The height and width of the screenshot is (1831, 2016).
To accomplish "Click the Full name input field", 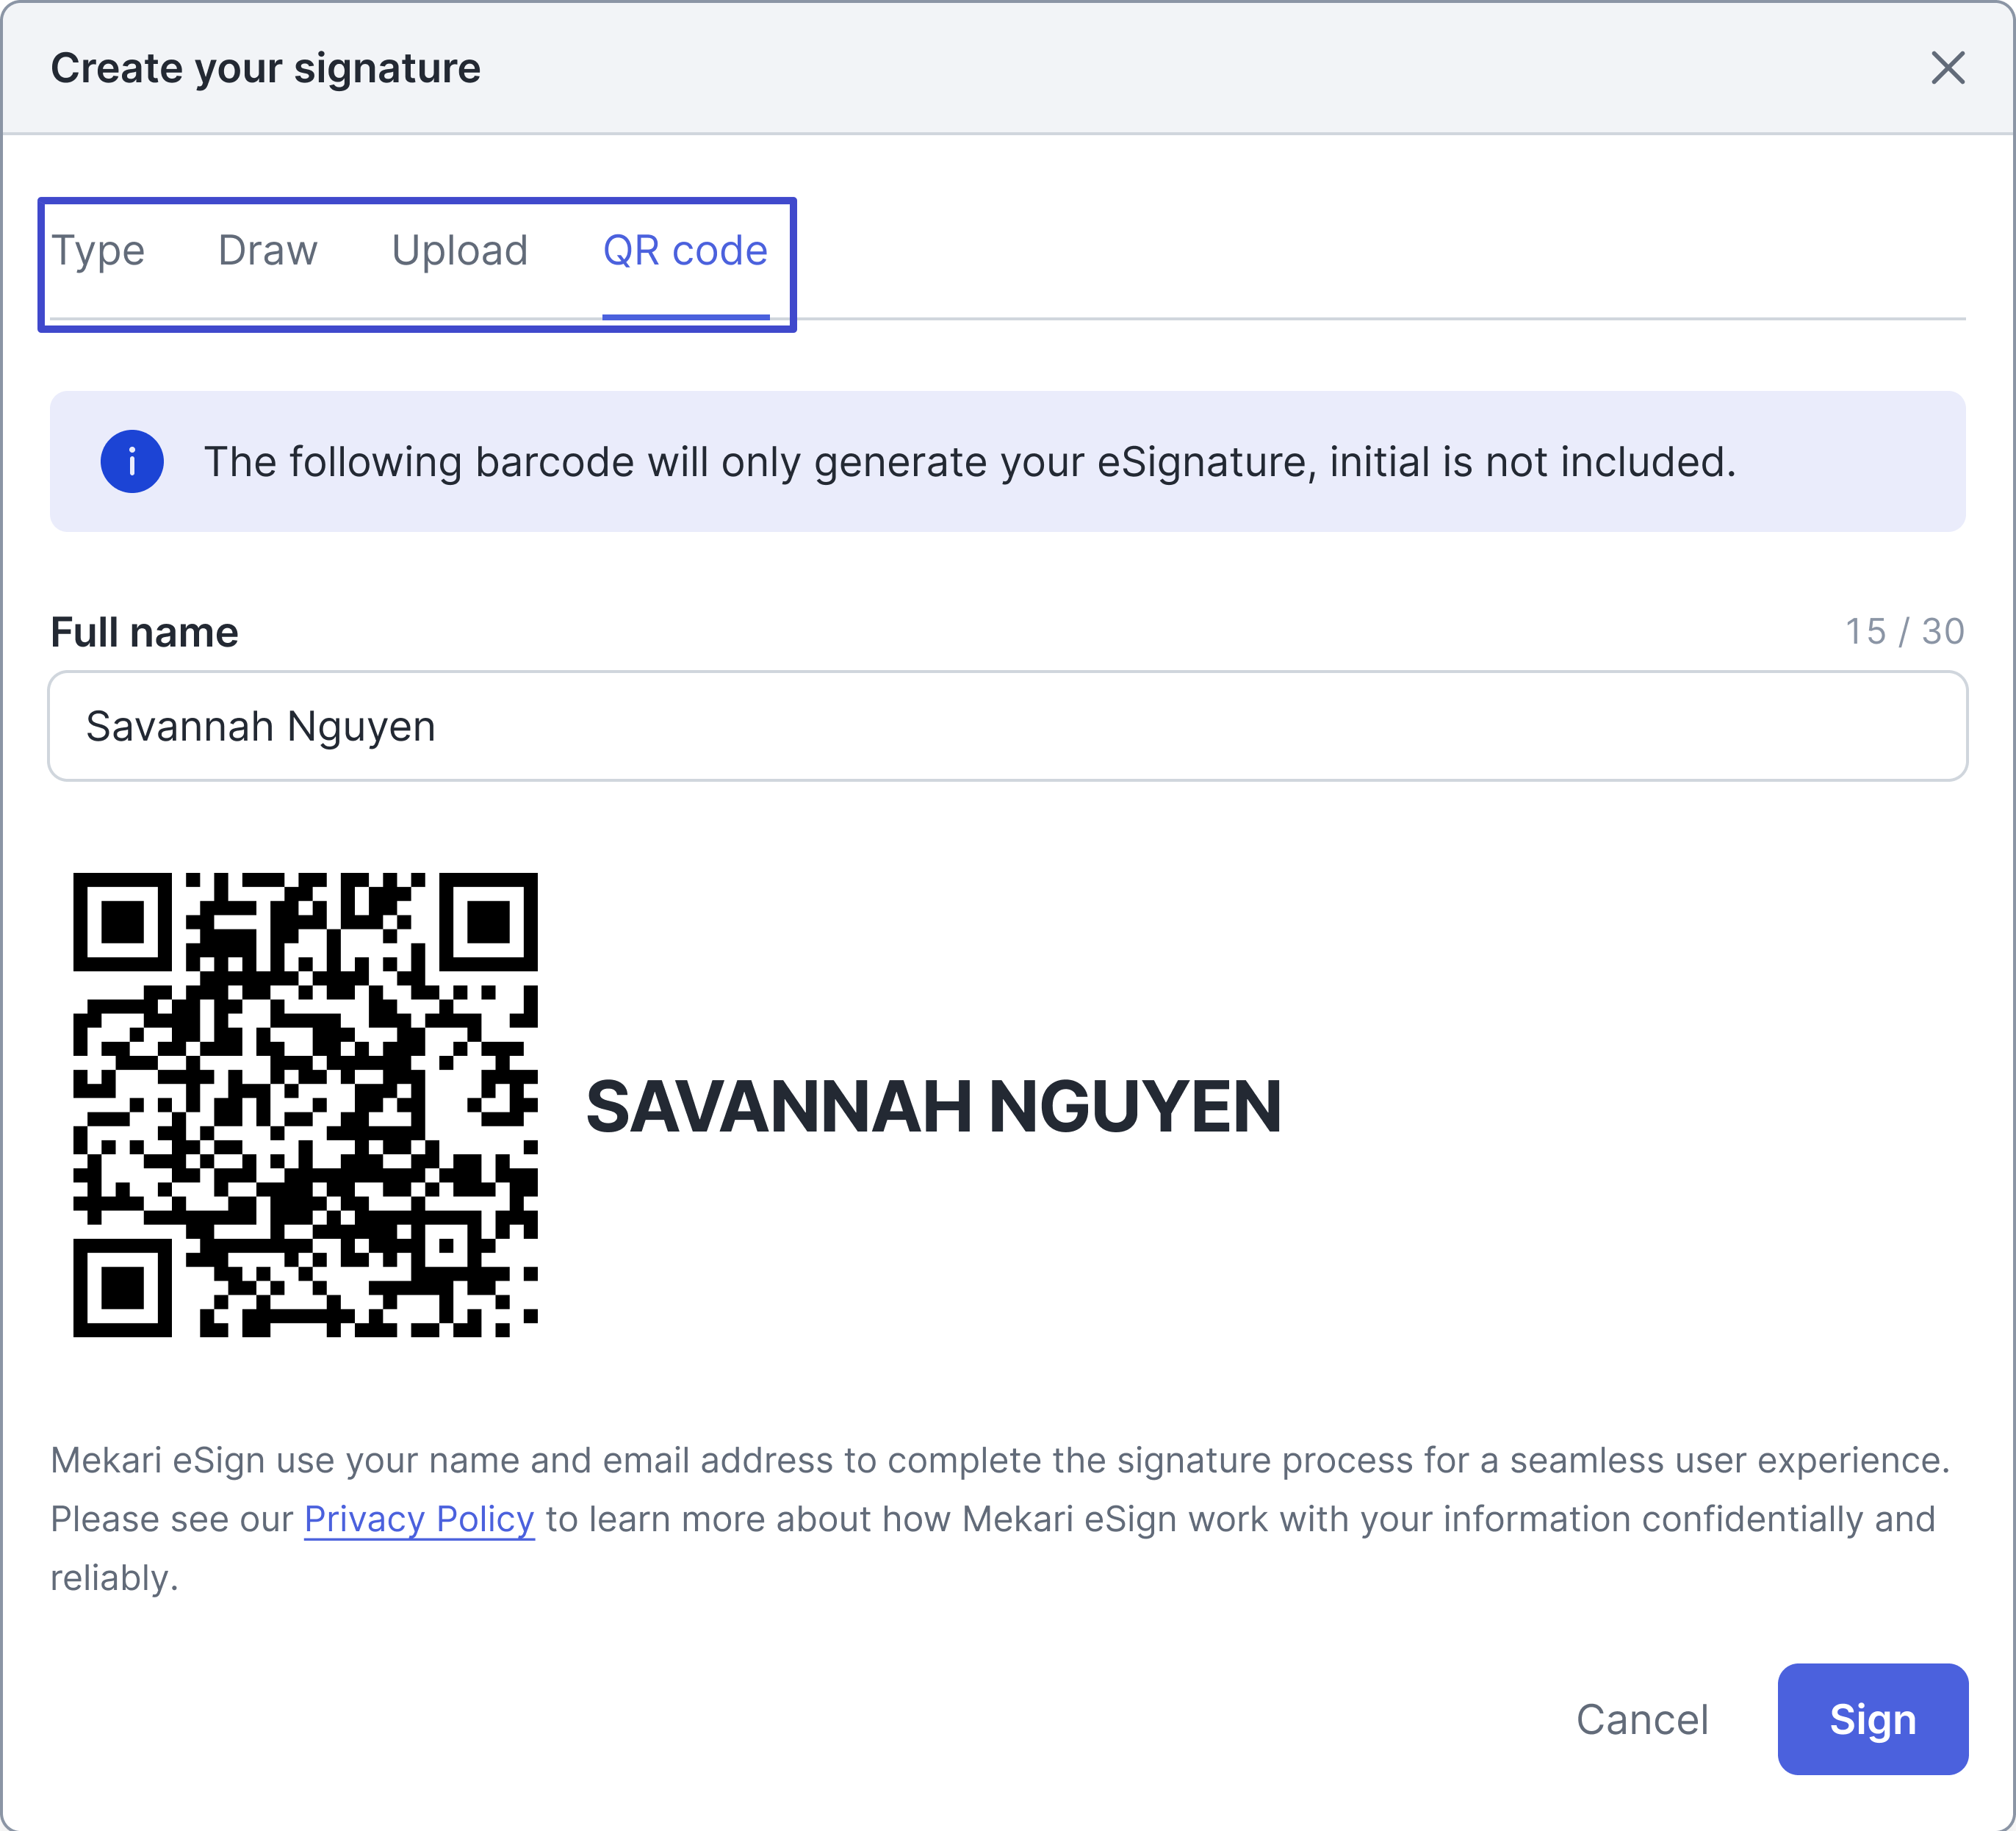I will (x=1007, y=726).
